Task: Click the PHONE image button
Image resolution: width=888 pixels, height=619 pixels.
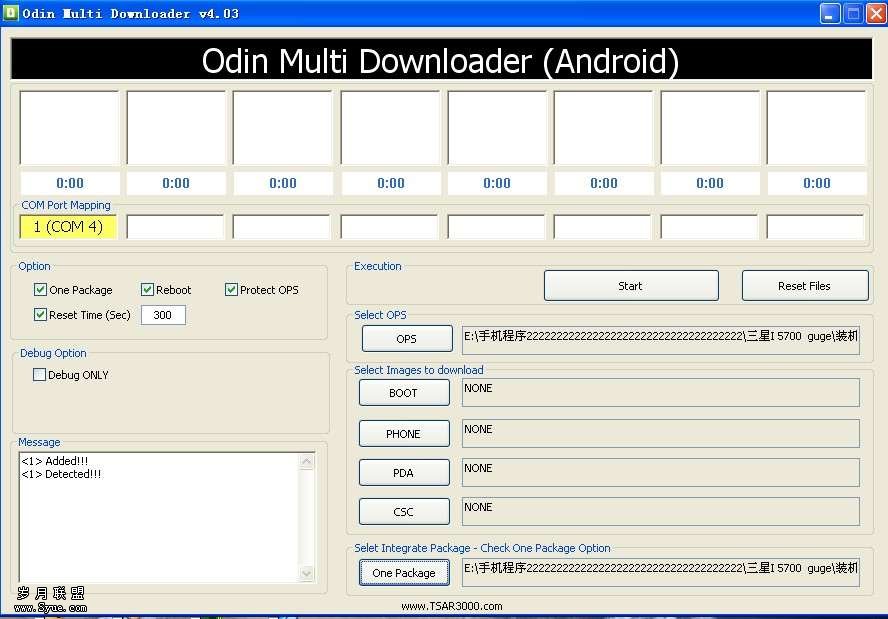Action: (404, 433)
